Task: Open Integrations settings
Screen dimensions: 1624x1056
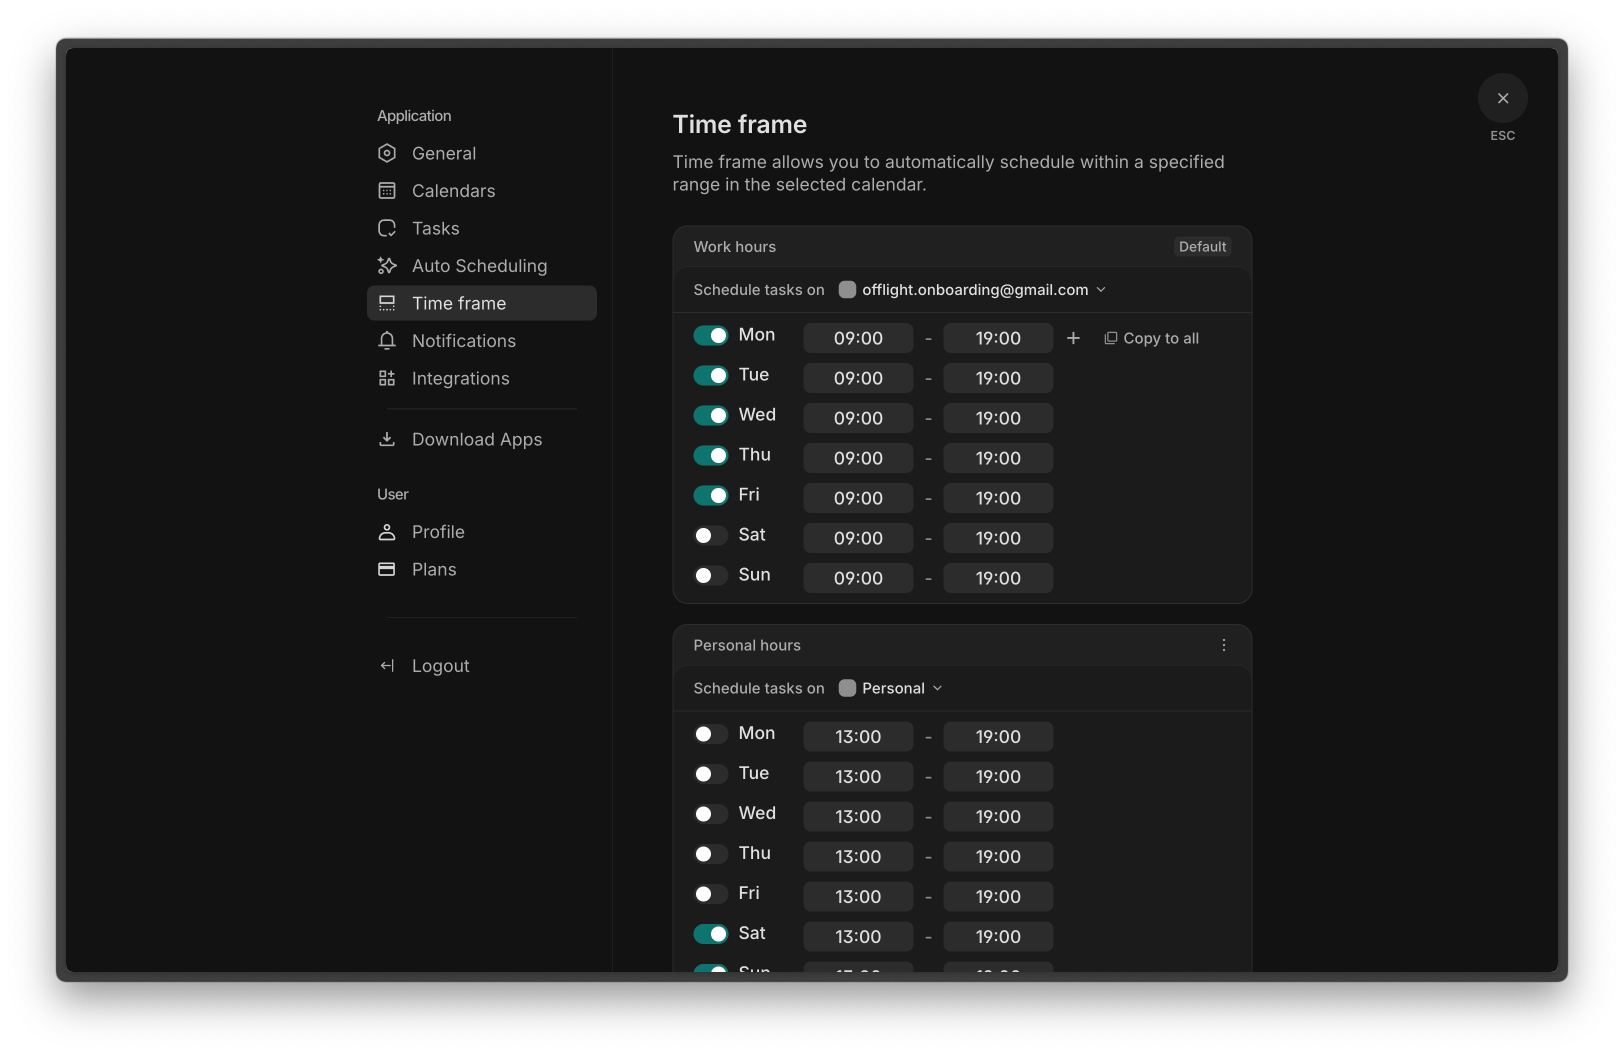Action: tap(482, 378)
